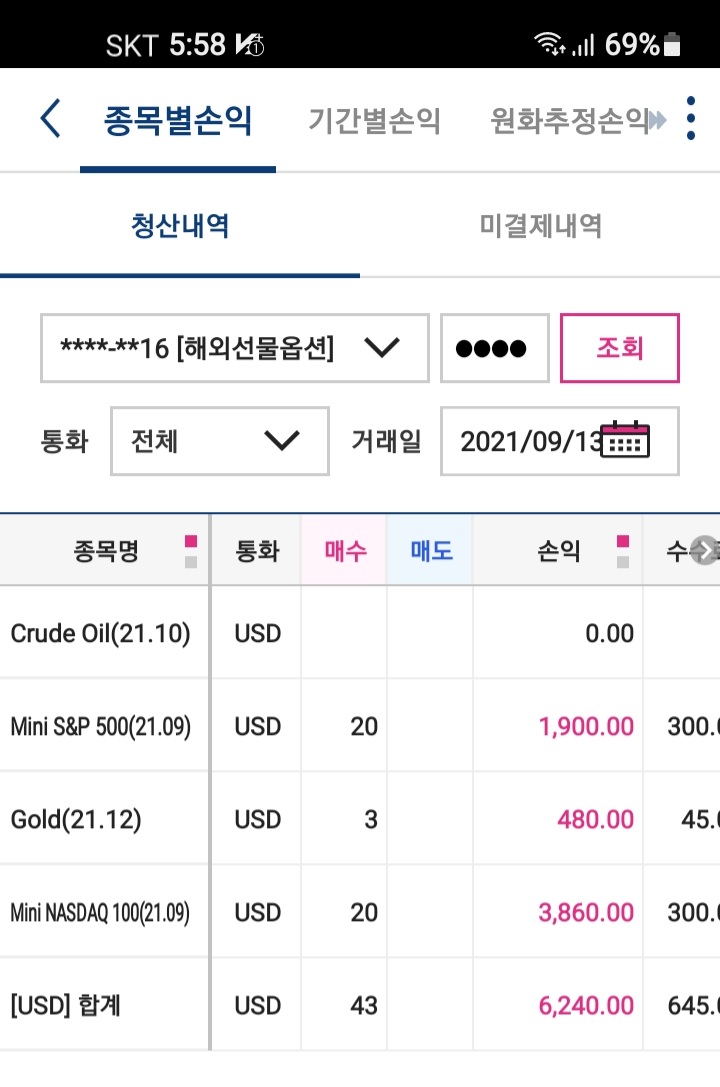Tap the battery indicator icon
Screen dimensions: 720x1087
point(671,44)
